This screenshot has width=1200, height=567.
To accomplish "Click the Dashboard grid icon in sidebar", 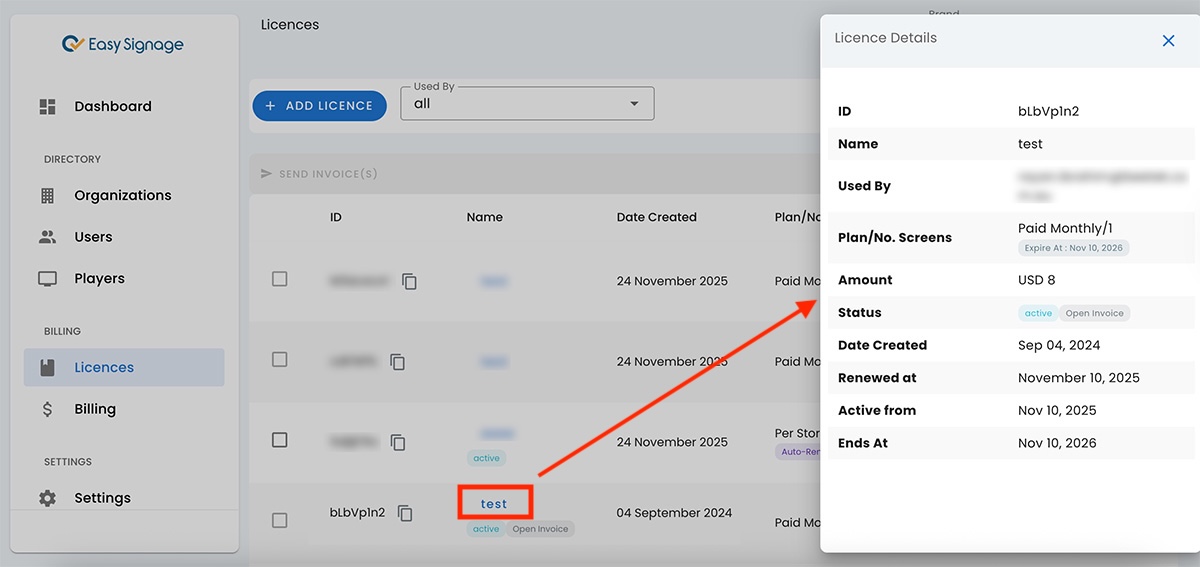I will tap(47, 106).
